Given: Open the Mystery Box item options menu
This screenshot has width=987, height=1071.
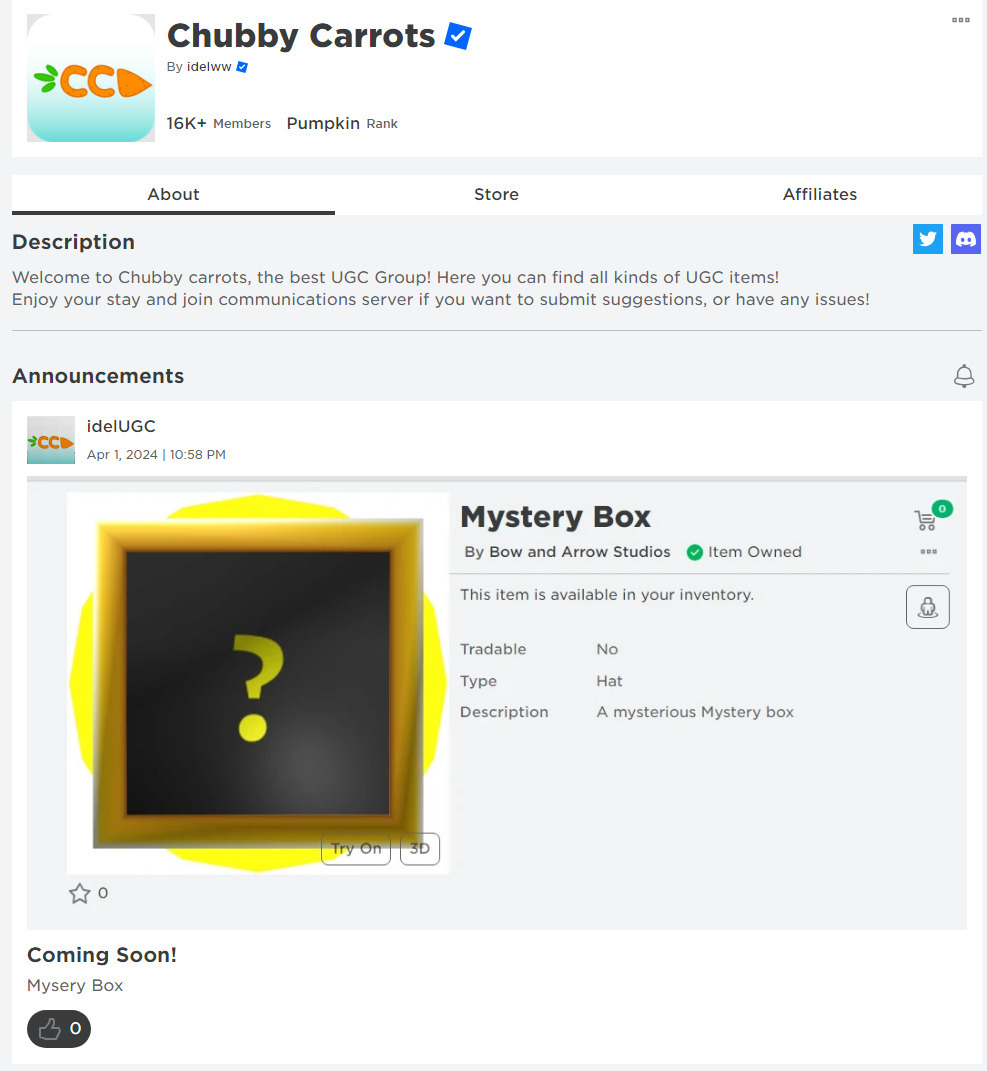Looking at the screenshot, I should [x=928, y=551].
